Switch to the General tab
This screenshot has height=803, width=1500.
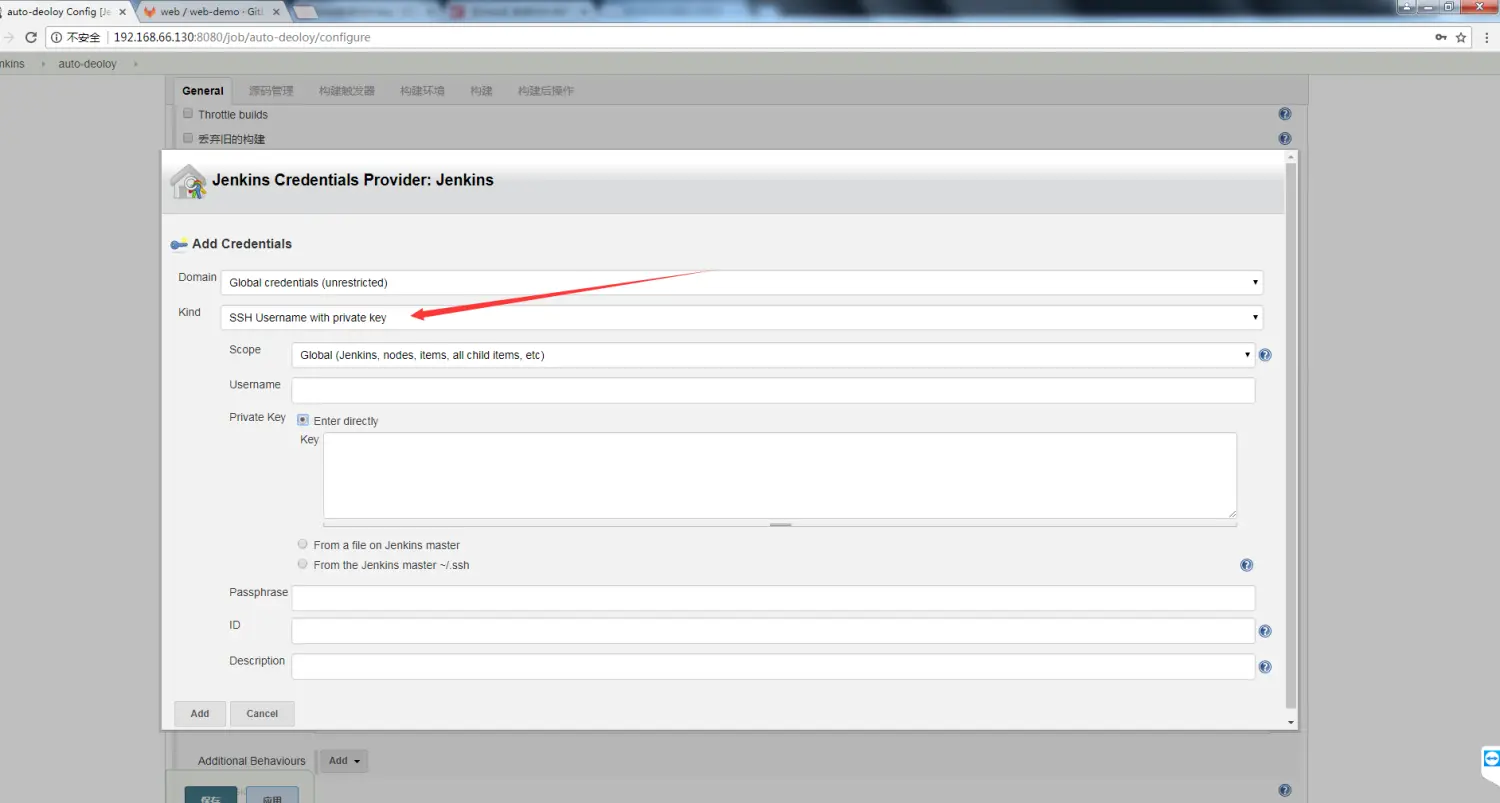[x=203, y=90]
